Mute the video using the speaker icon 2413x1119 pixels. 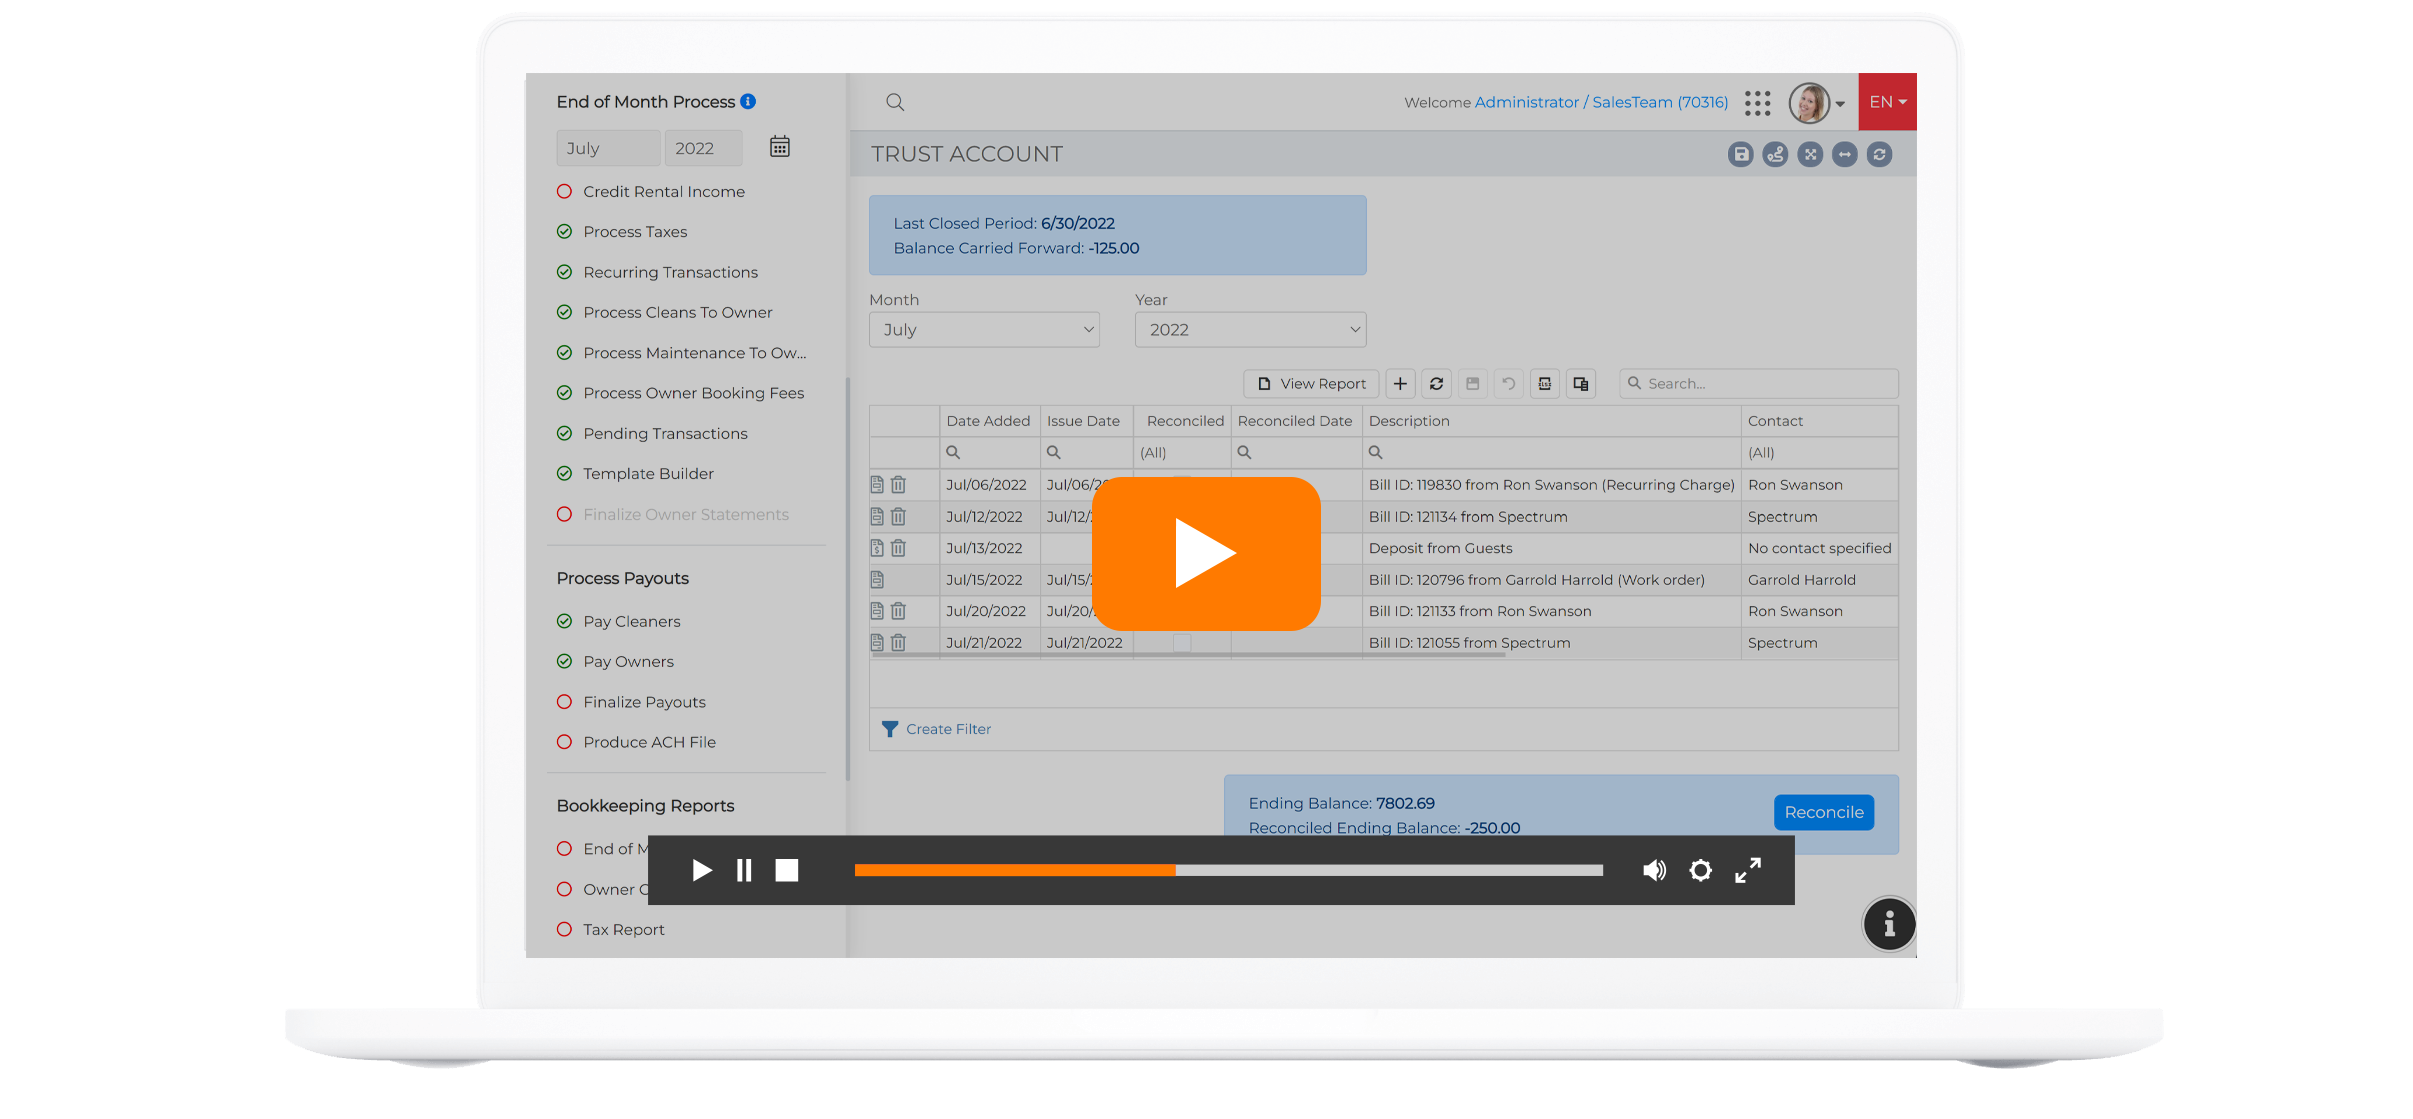[1654, 870]
